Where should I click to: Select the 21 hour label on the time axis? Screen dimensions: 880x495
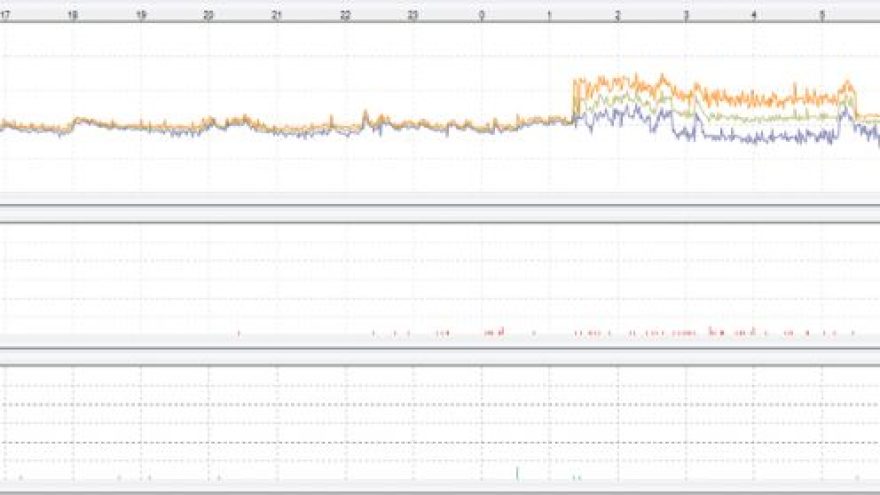point(277,16)
